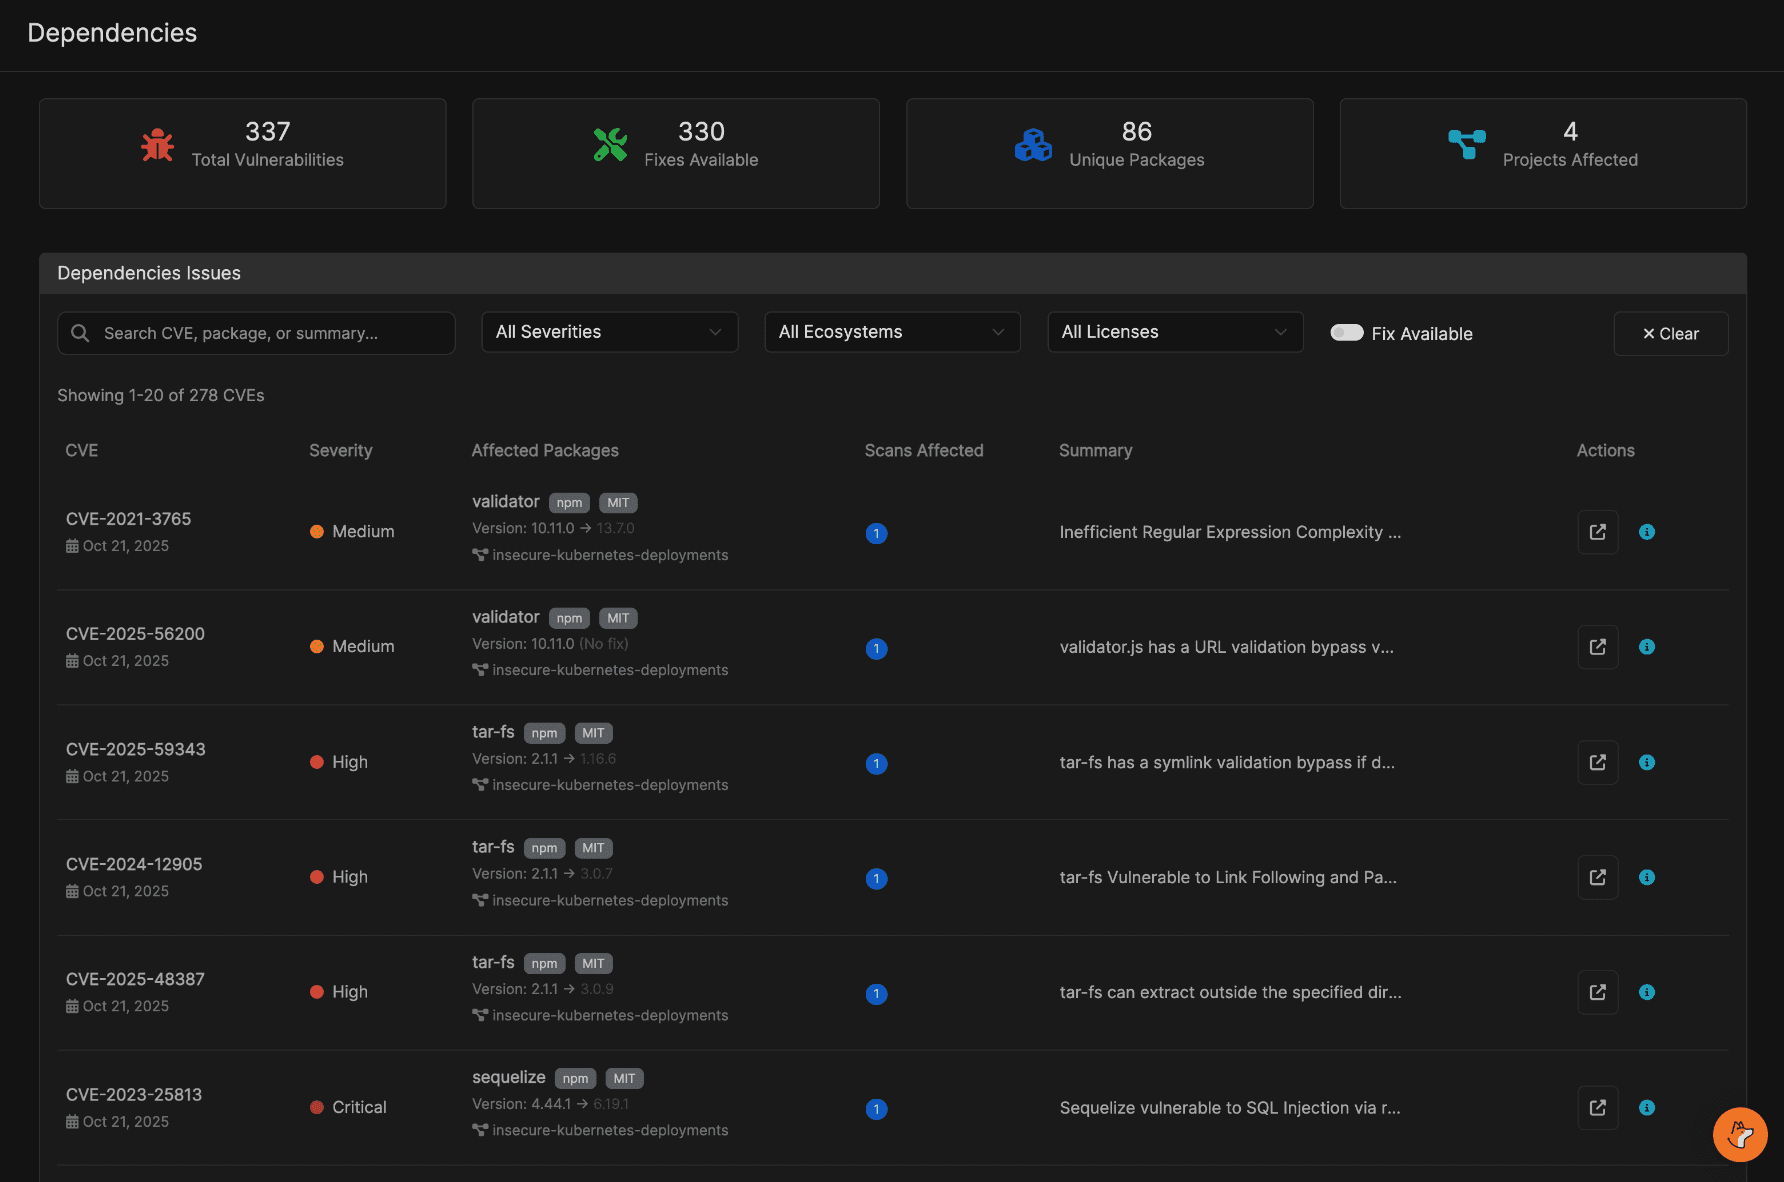Show info icon for CVE-2025-59343

pyautogui.click(x=1646, y=762)
